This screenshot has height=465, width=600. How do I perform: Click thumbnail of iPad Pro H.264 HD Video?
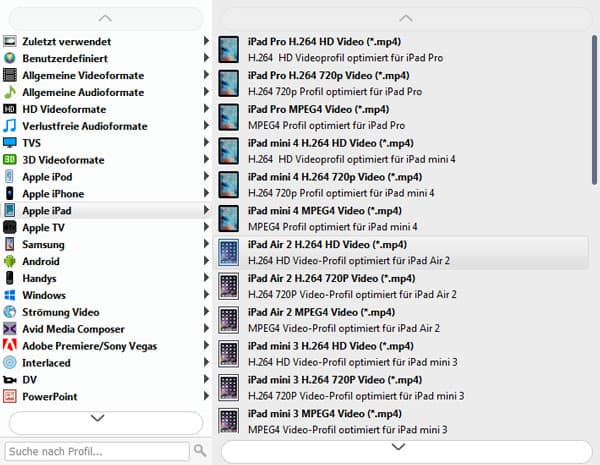pyautogui.click(x=229, y=50)
